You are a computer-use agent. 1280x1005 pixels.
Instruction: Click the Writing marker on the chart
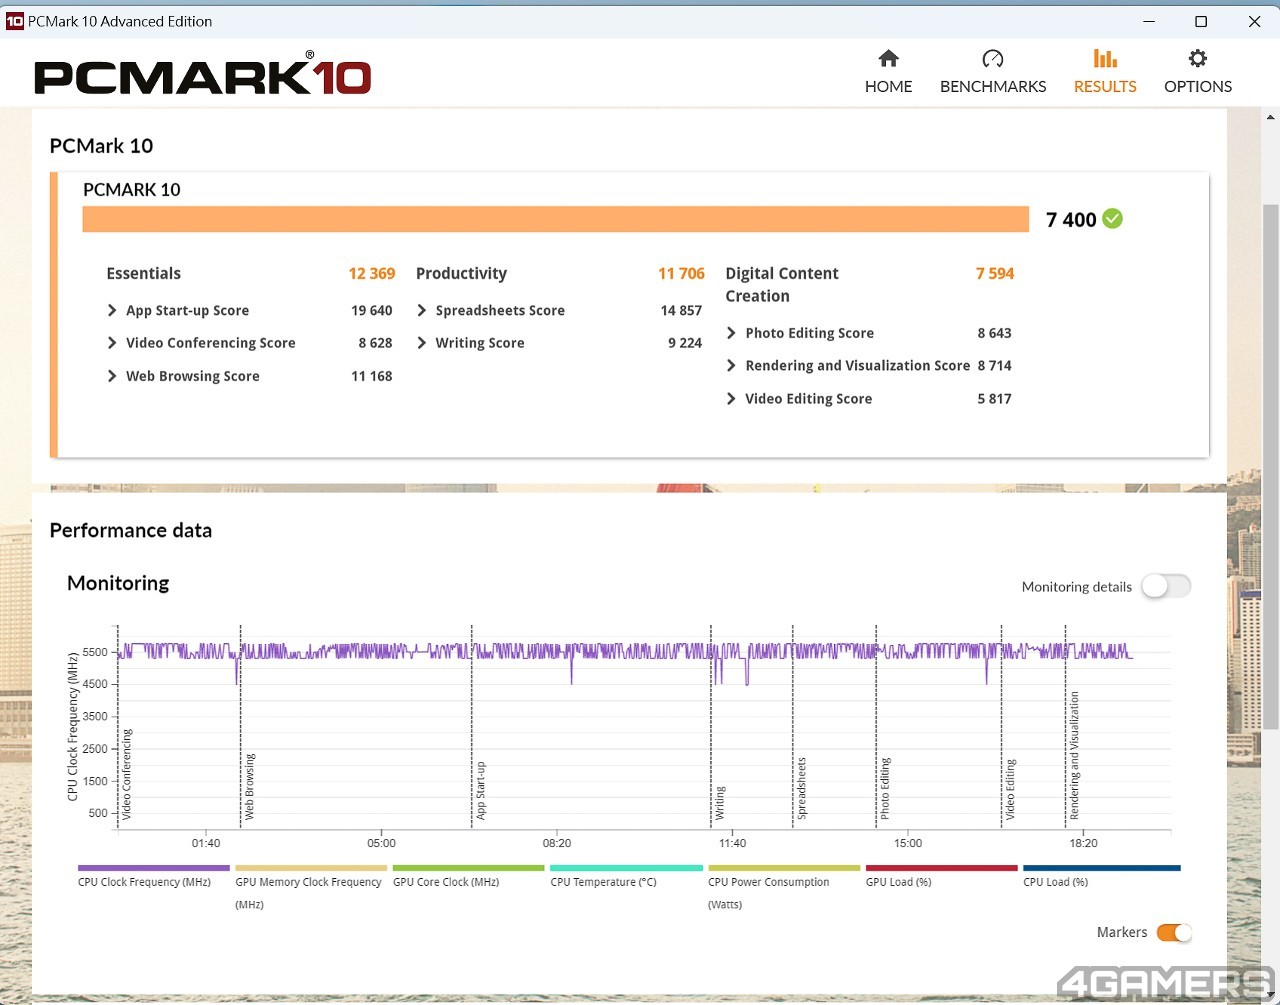click(719, 803)
